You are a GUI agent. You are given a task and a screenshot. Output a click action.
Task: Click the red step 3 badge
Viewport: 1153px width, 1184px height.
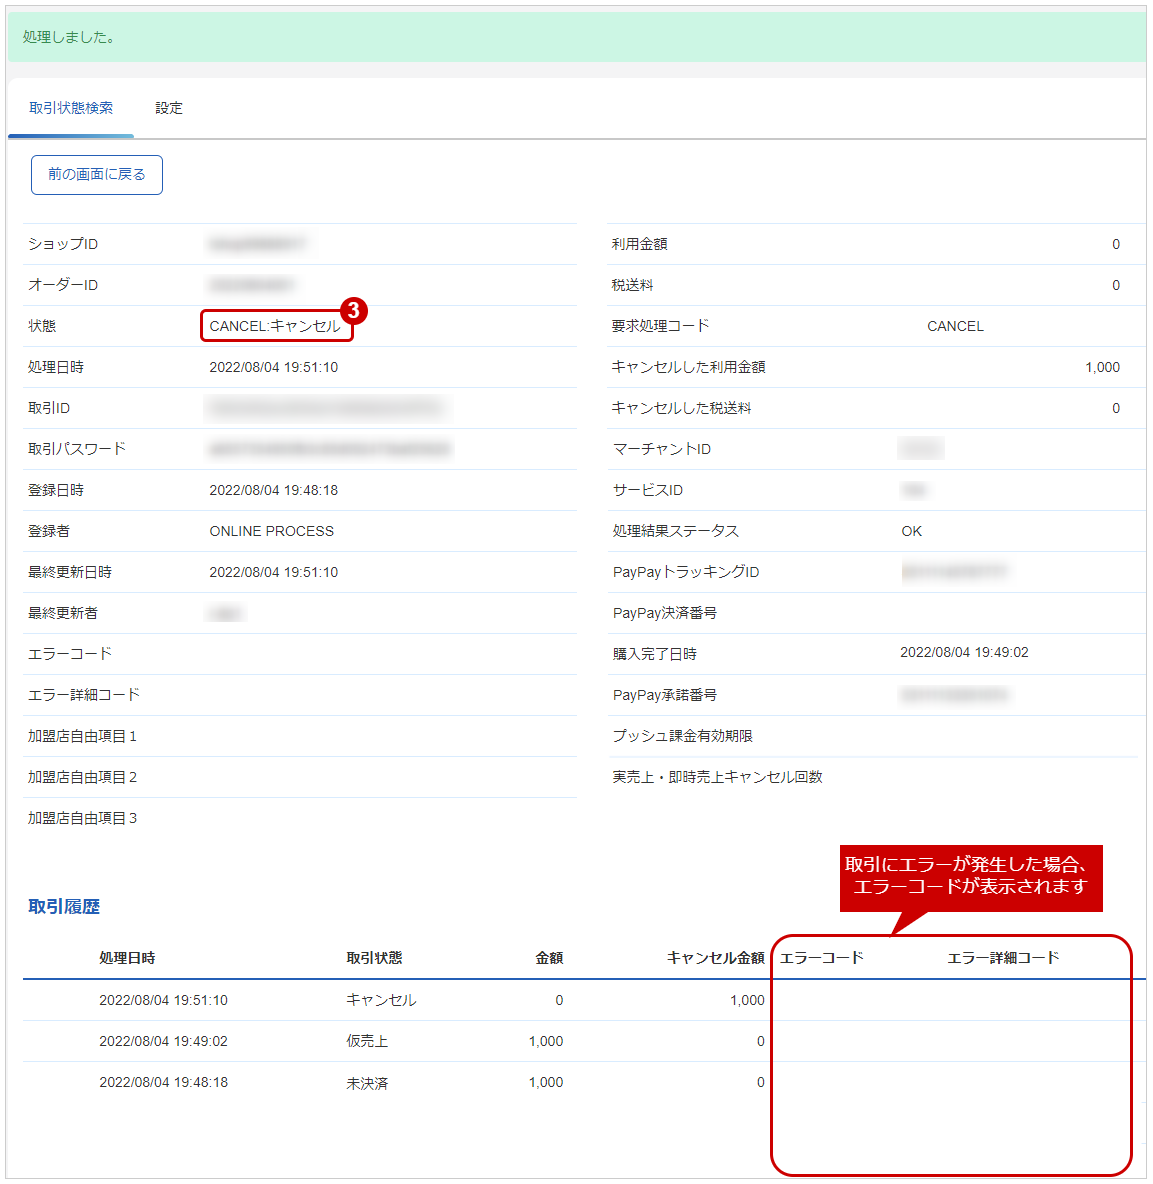coord(353,310)
